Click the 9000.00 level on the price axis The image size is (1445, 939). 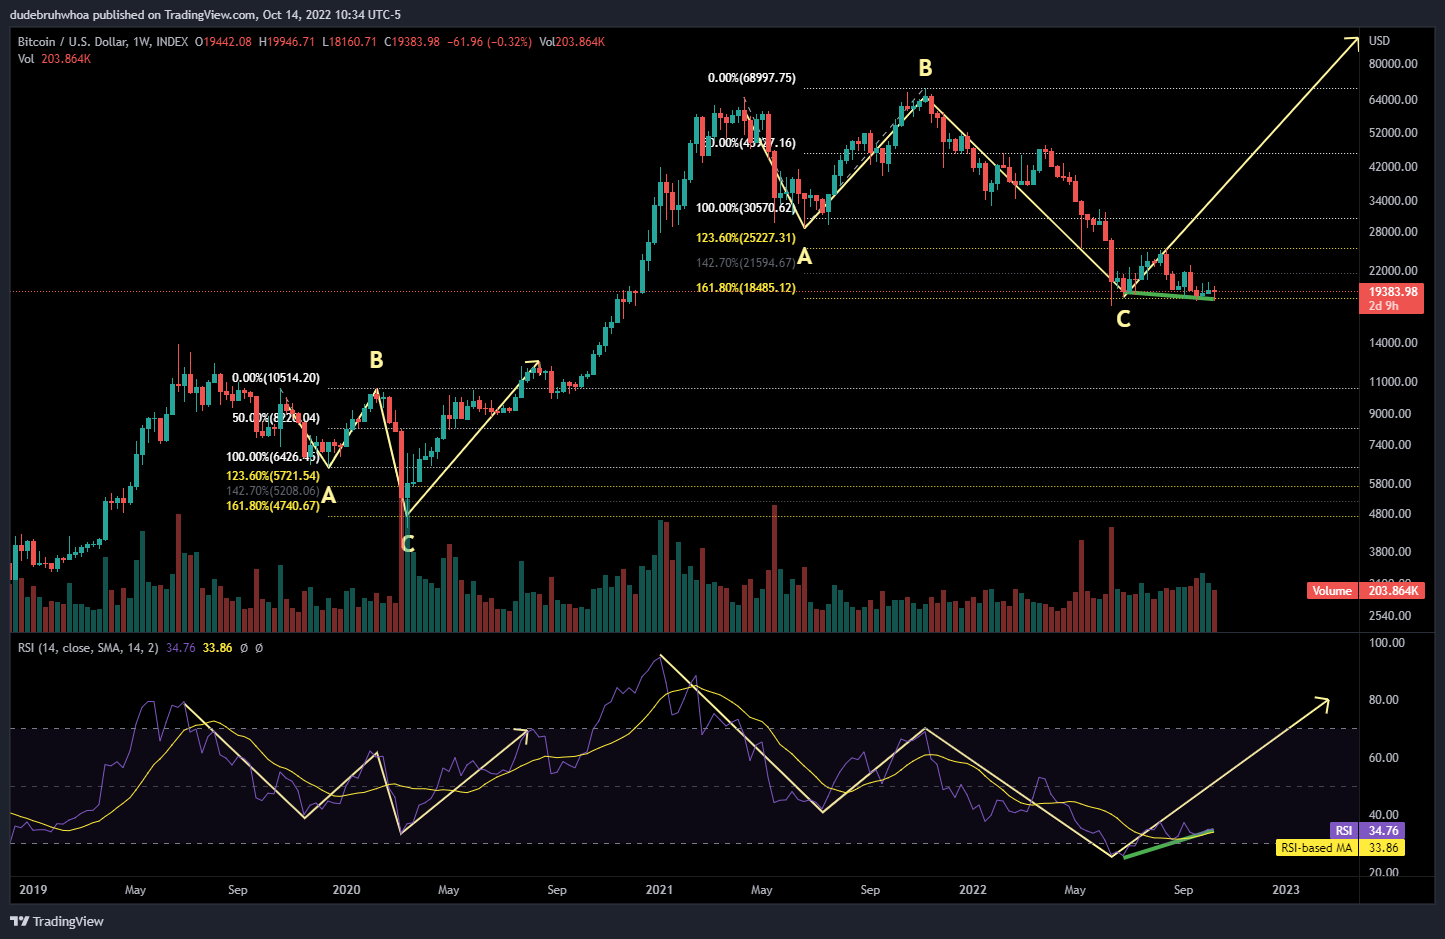[x=1390, y=414]
